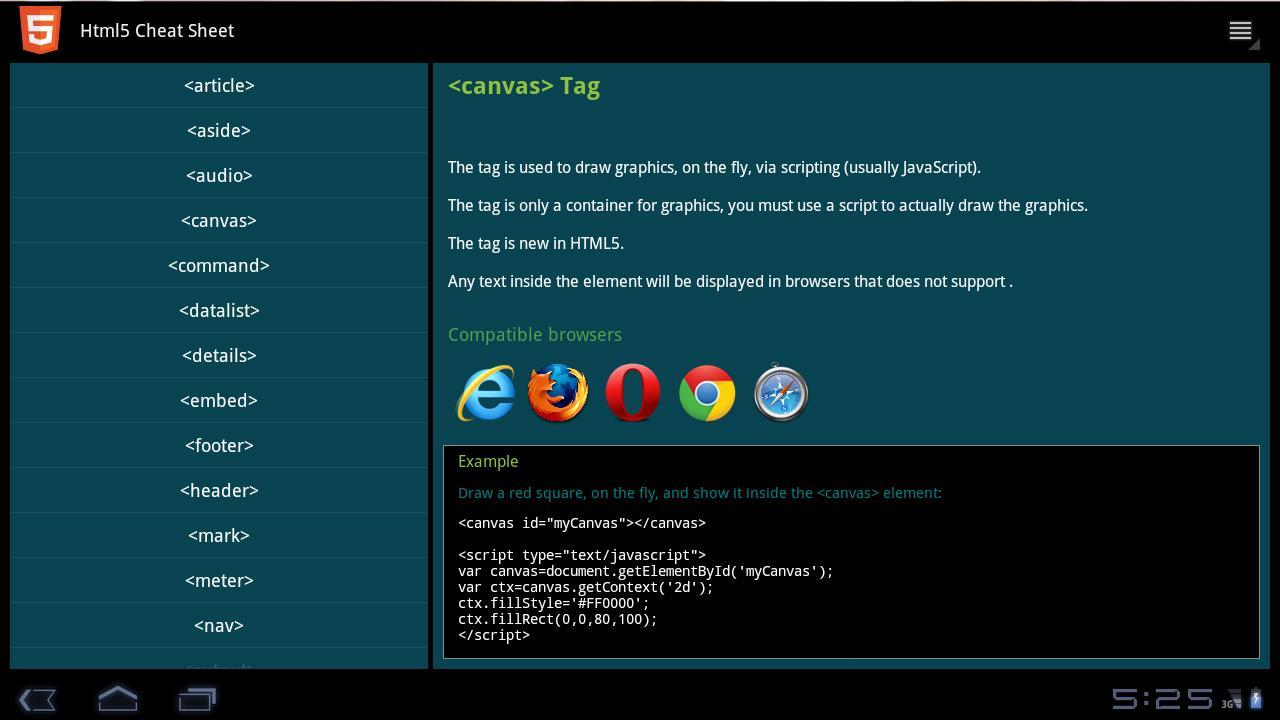1280x720 pixels.
Task: Open the <datalist> tag page
Action: (x=219, y=310)
